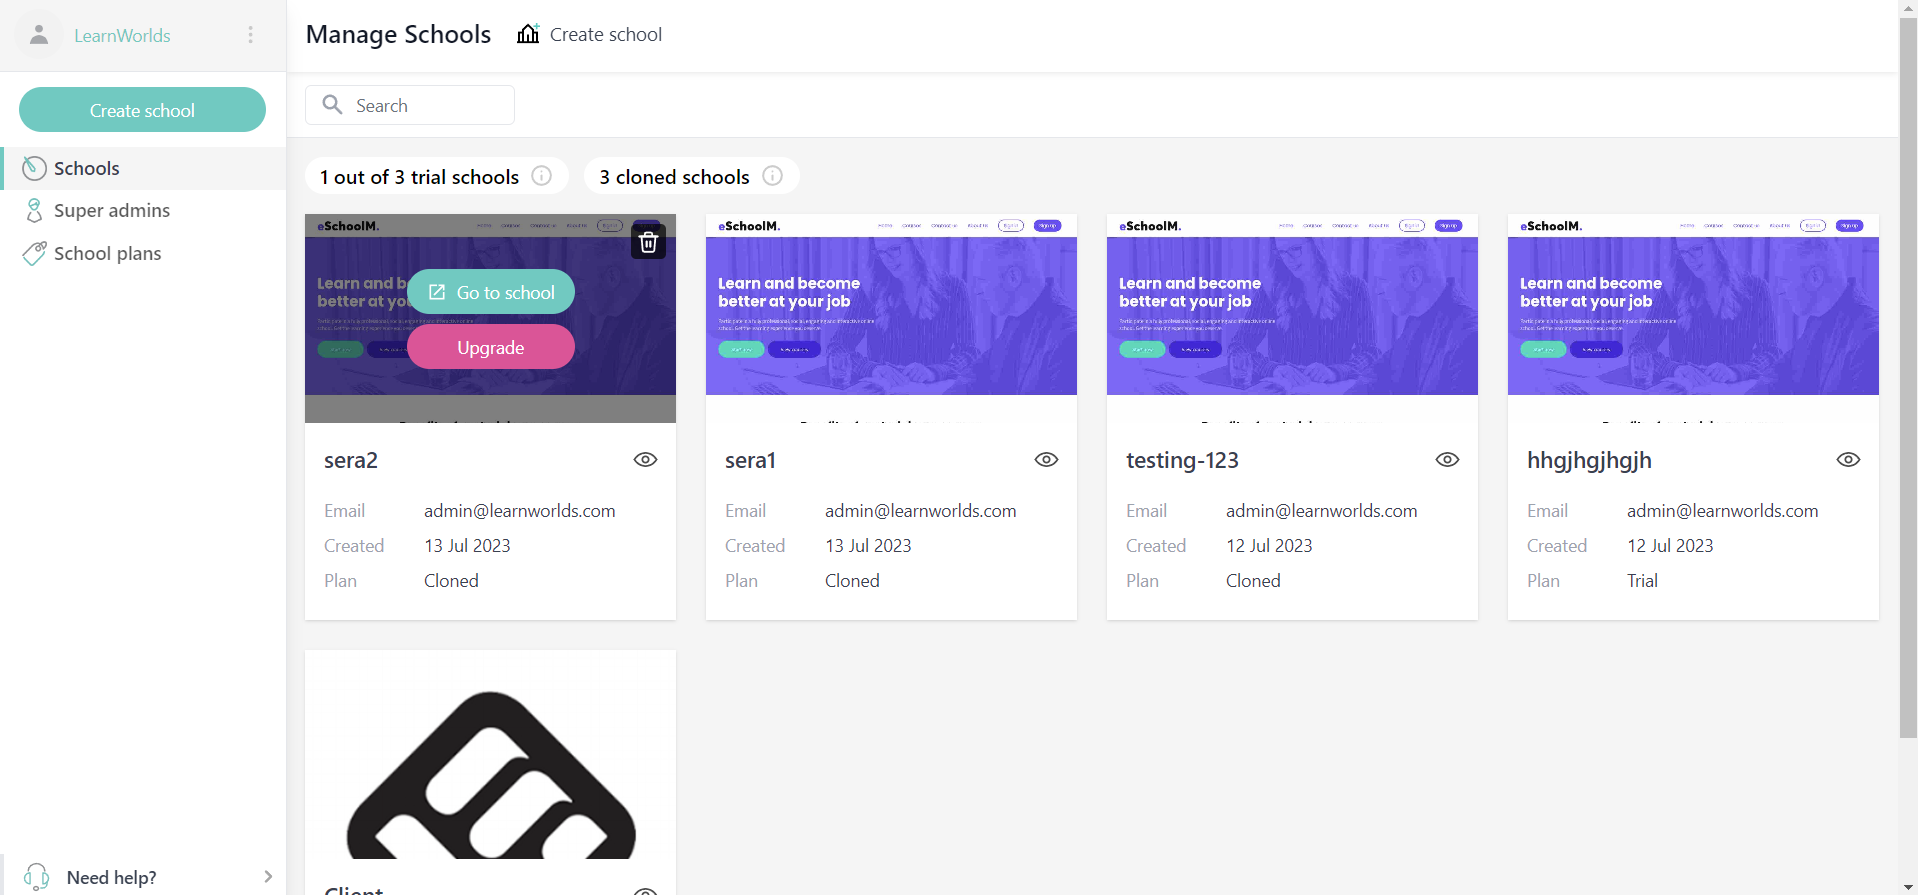Viewport: 1918px width, 895px height.
Task: Expand the Need help panel arrow
Action: pos(267,877)
